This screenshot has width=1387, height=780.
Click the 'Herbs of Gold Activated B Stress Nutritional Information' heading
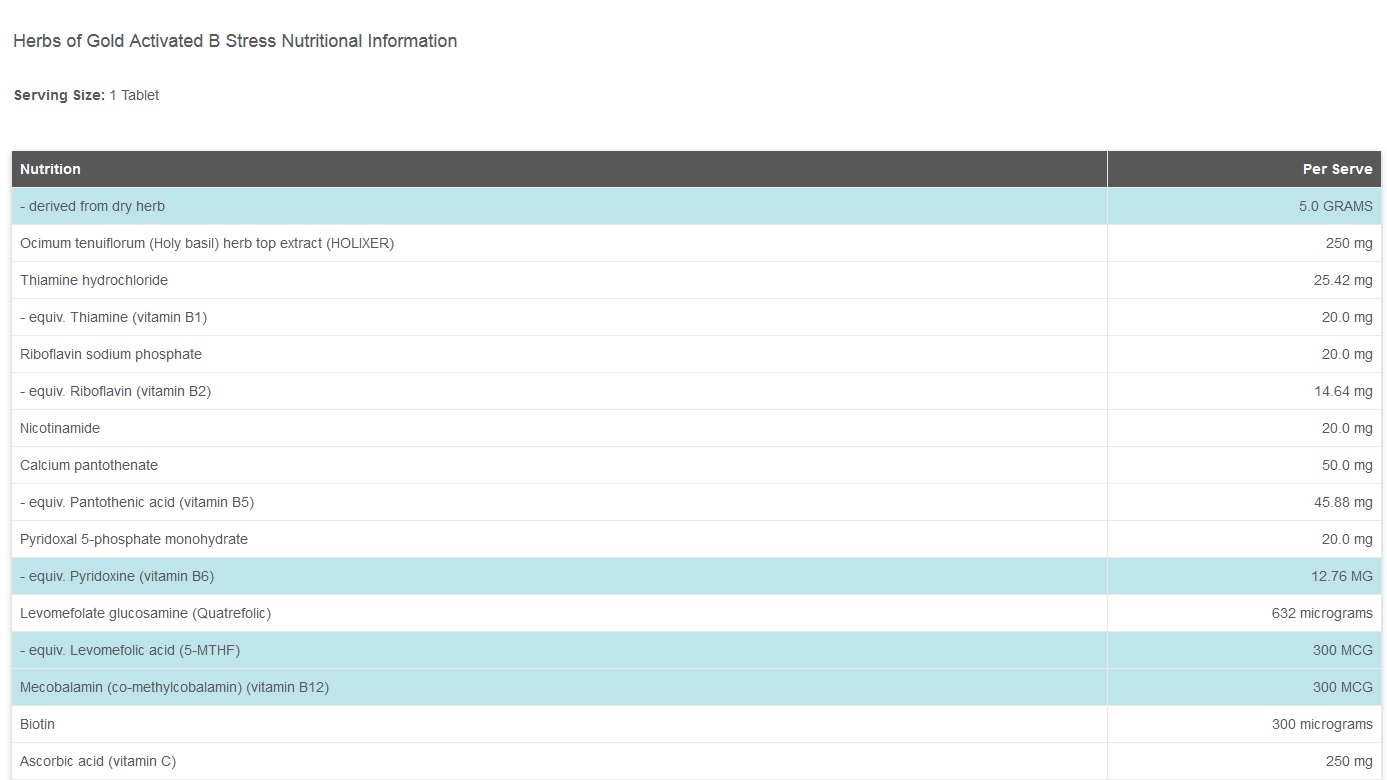235,41
